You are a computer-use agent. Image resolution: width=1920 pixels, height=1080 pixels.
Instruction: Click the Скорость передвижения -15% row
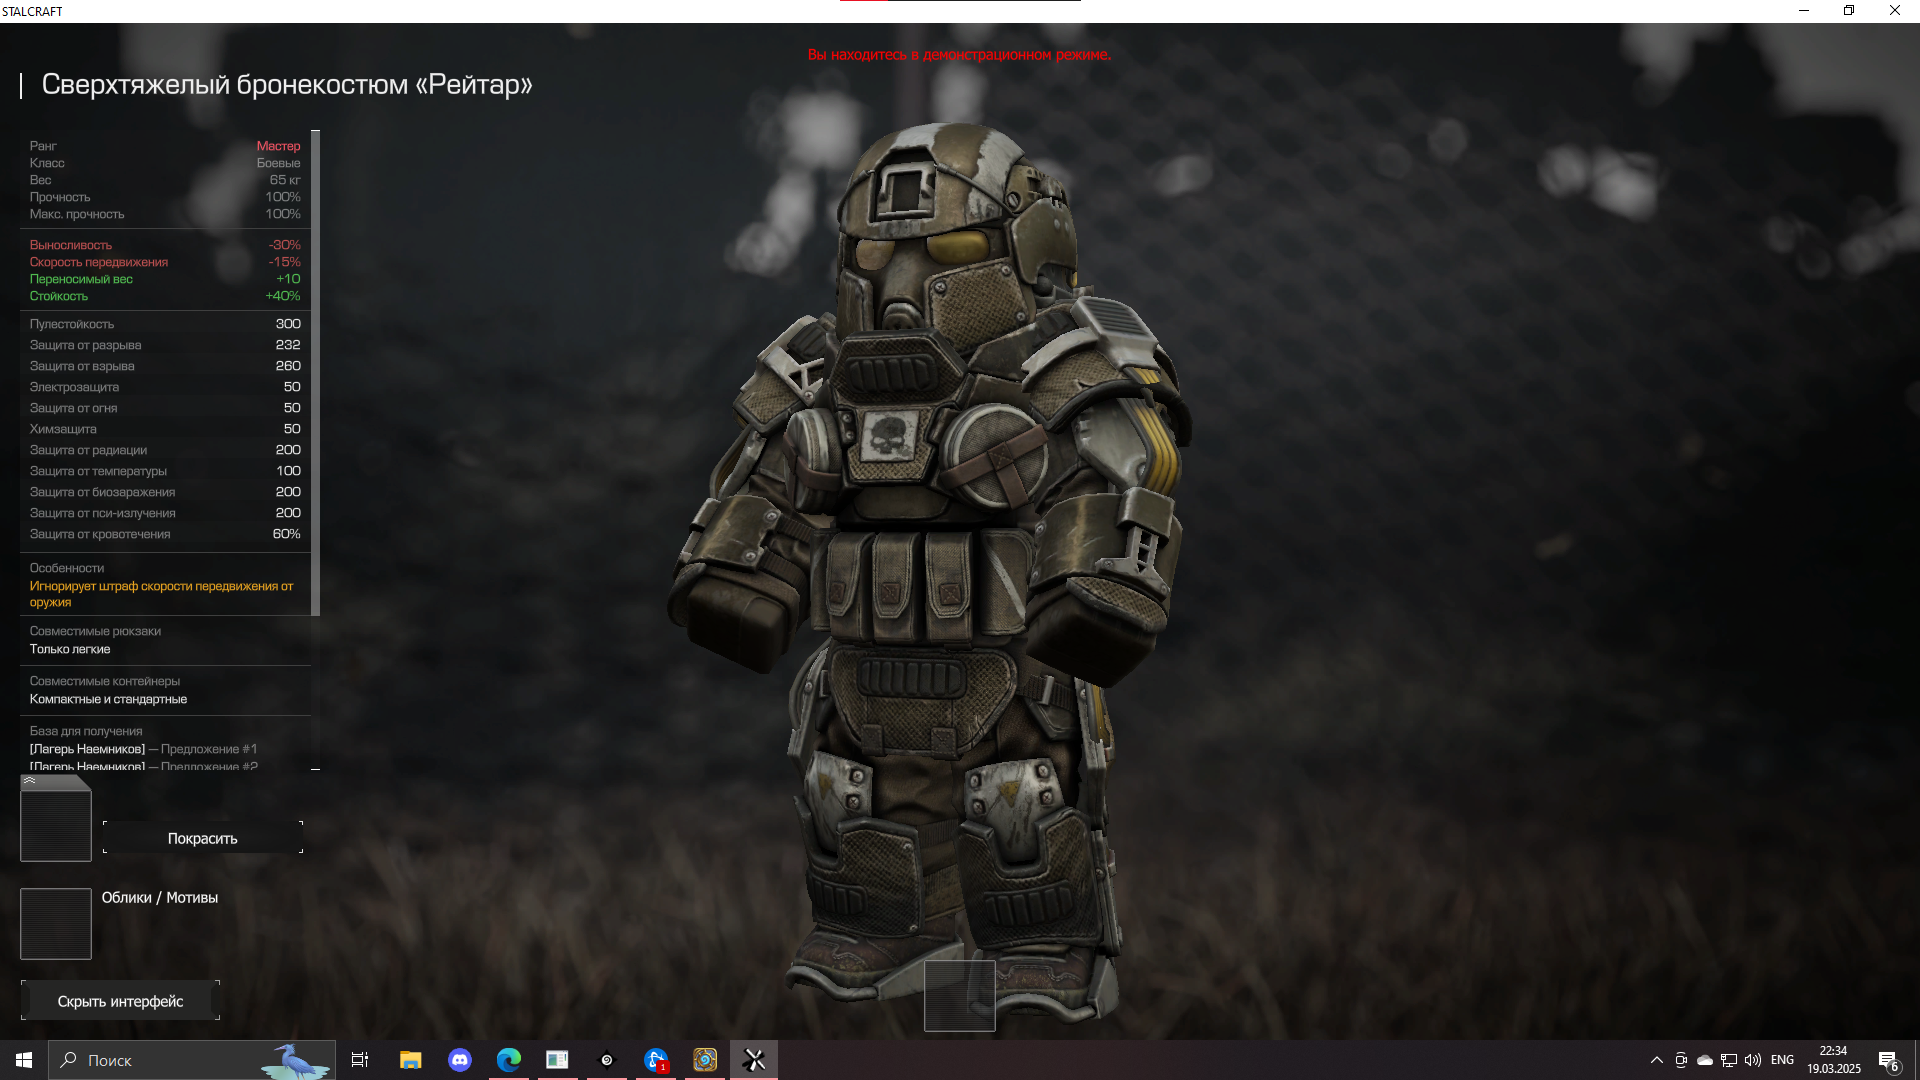click(x=165, y=262)
